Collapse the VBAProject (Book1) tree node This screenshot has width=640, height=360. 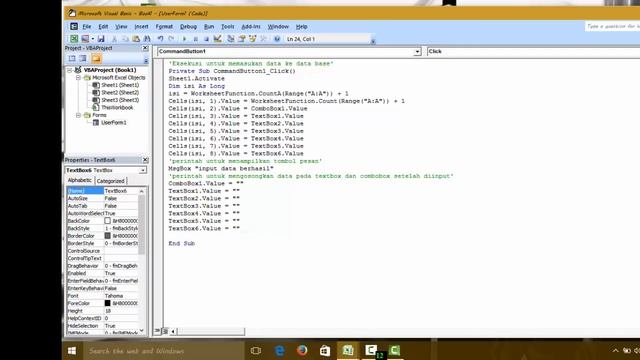pos(70,70)
